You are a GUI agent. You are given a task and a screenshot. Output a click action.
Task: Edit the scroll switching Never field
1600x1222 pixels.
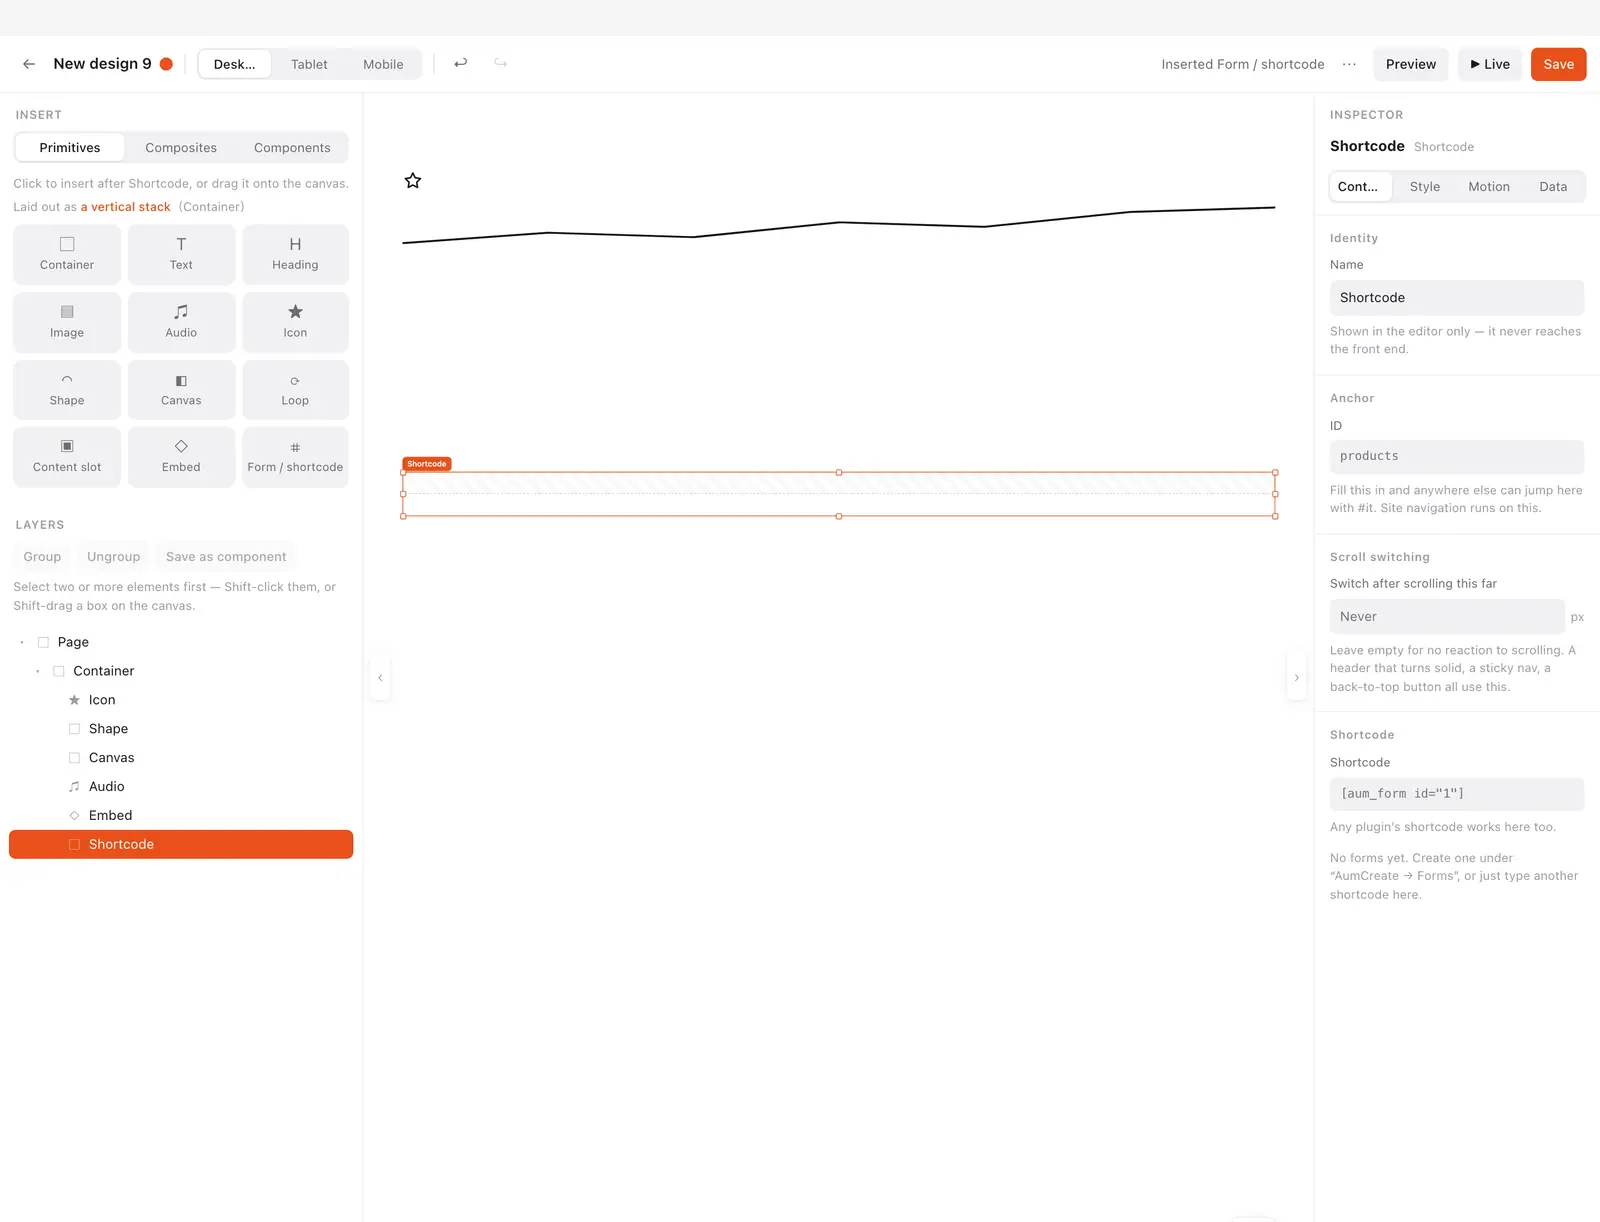[x=1447, y=617]
